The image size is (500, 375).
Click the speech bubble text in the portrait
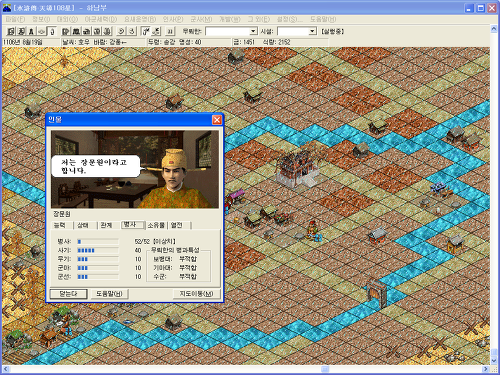coord(93,166)
